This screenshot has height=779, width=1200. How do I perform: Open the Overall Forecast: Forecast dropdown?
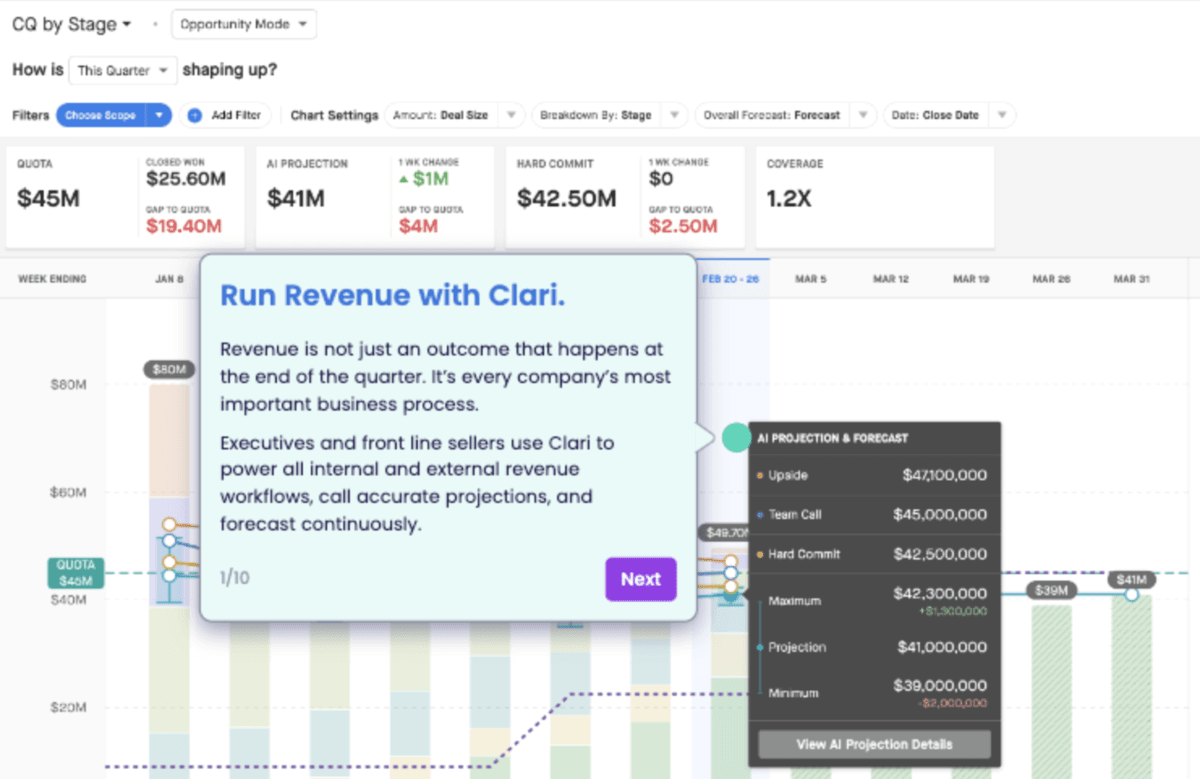[785, 115]
